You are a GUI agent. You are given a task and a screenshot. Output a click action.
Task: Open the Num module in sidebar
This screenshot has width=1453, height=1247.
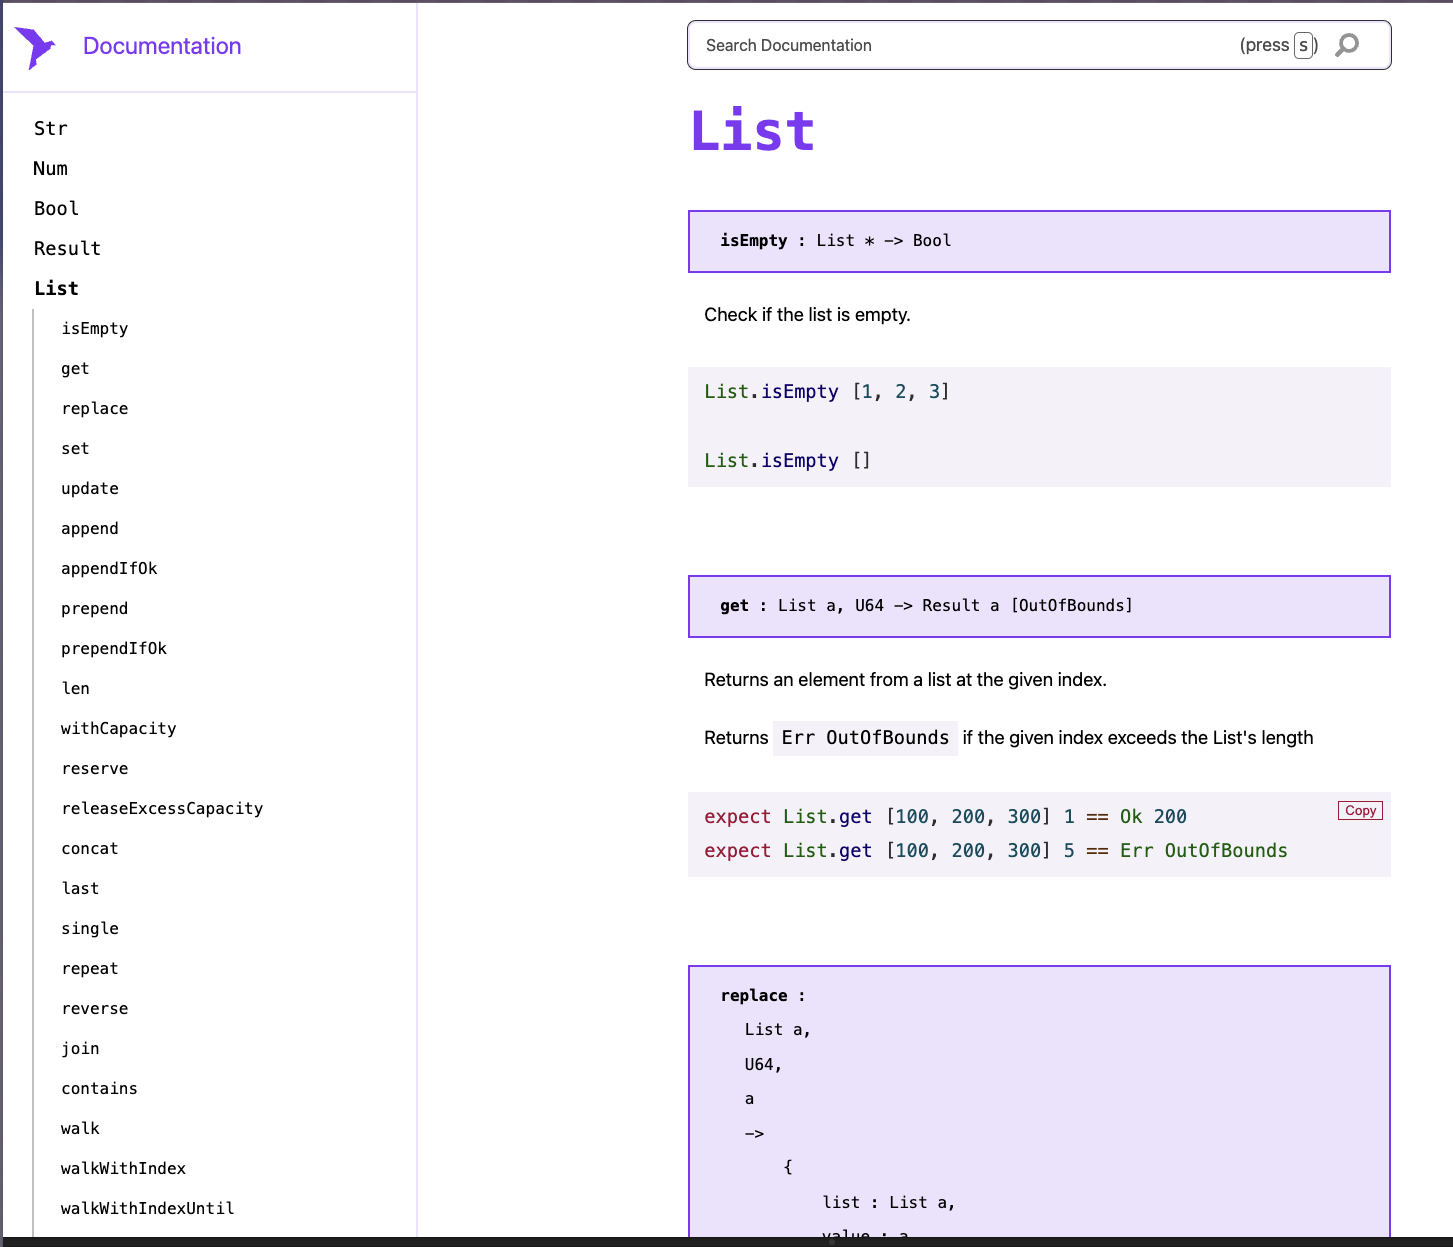[50, 168]
